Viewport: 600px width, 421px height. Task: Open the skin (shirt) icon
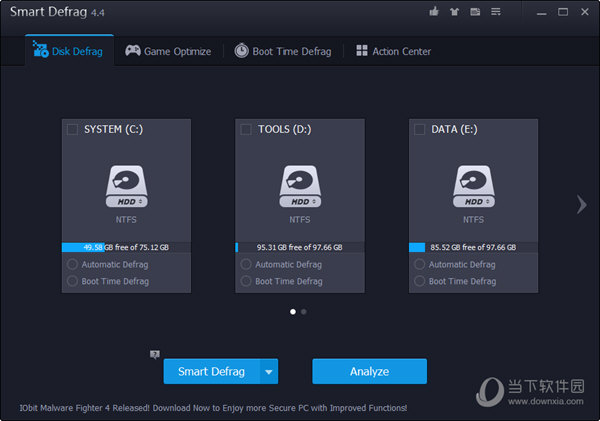(x=454, y=12)
